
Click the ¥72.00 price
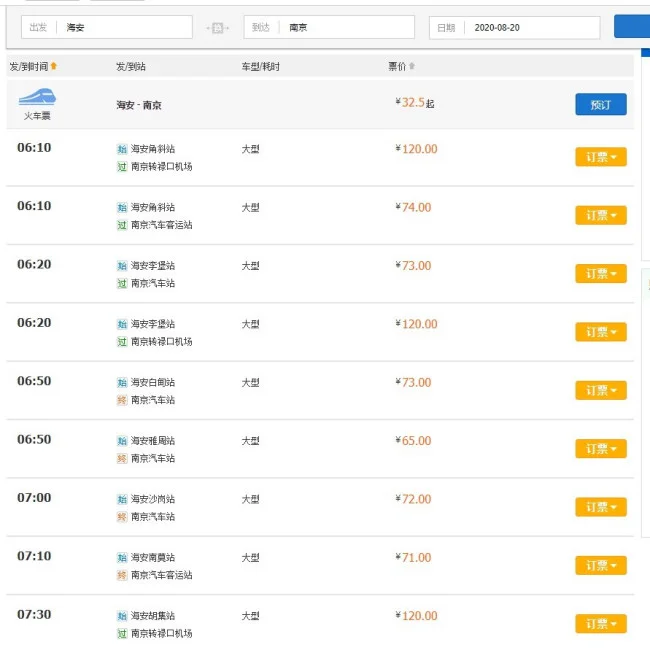pyautogui.click(x=413, y=499)
